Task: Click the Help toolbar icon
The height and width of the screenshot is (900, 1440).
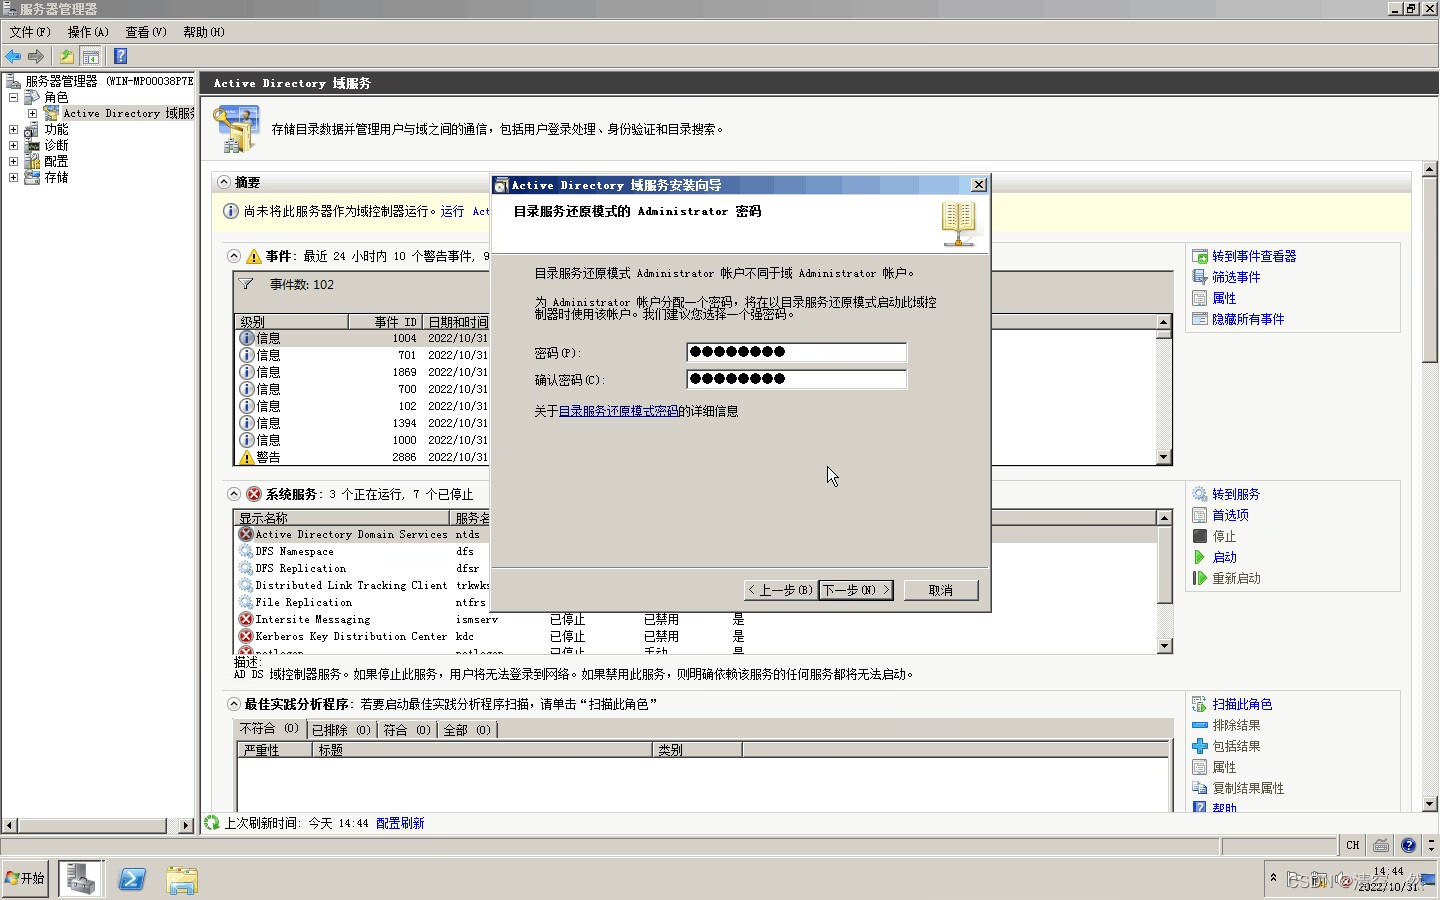Action: point(121,57)
